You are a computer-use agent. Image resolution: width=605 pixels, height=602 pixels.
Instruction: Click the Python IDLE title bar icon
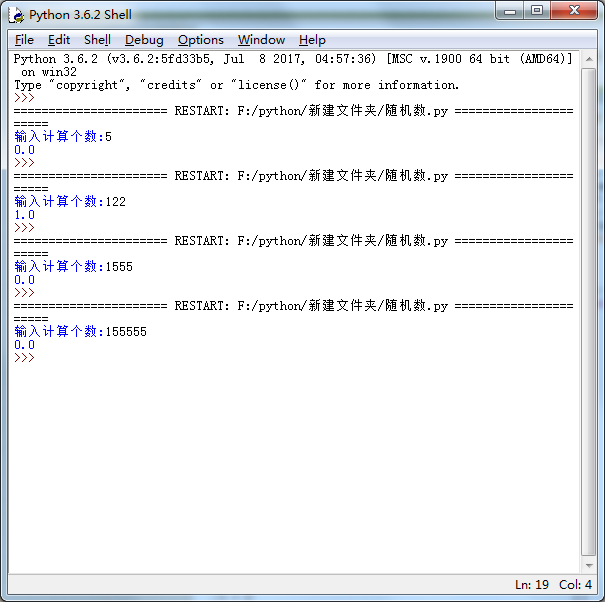point(16,15)
